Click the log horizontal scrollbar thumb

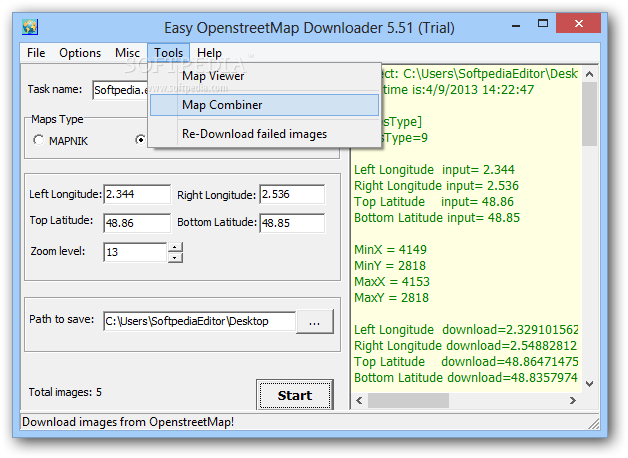point(408,400)
